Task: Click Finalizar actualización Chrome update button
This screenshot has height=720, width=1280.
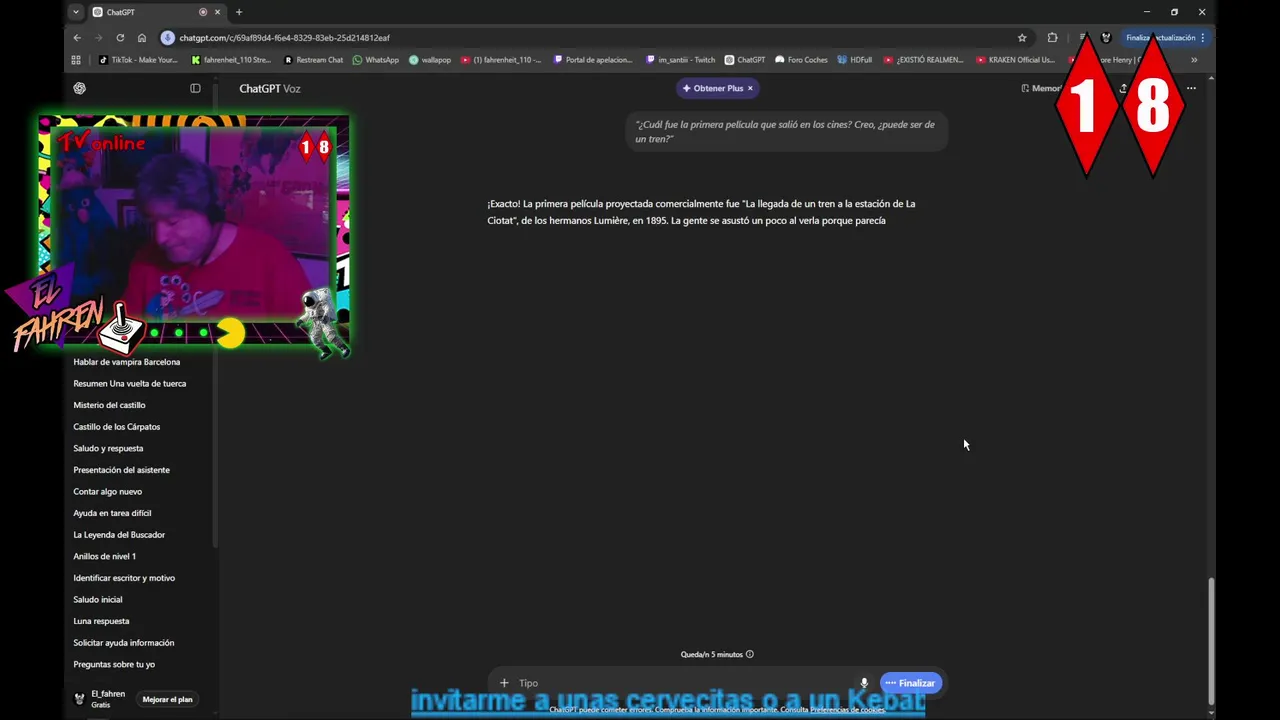Action: point(1164,38)
